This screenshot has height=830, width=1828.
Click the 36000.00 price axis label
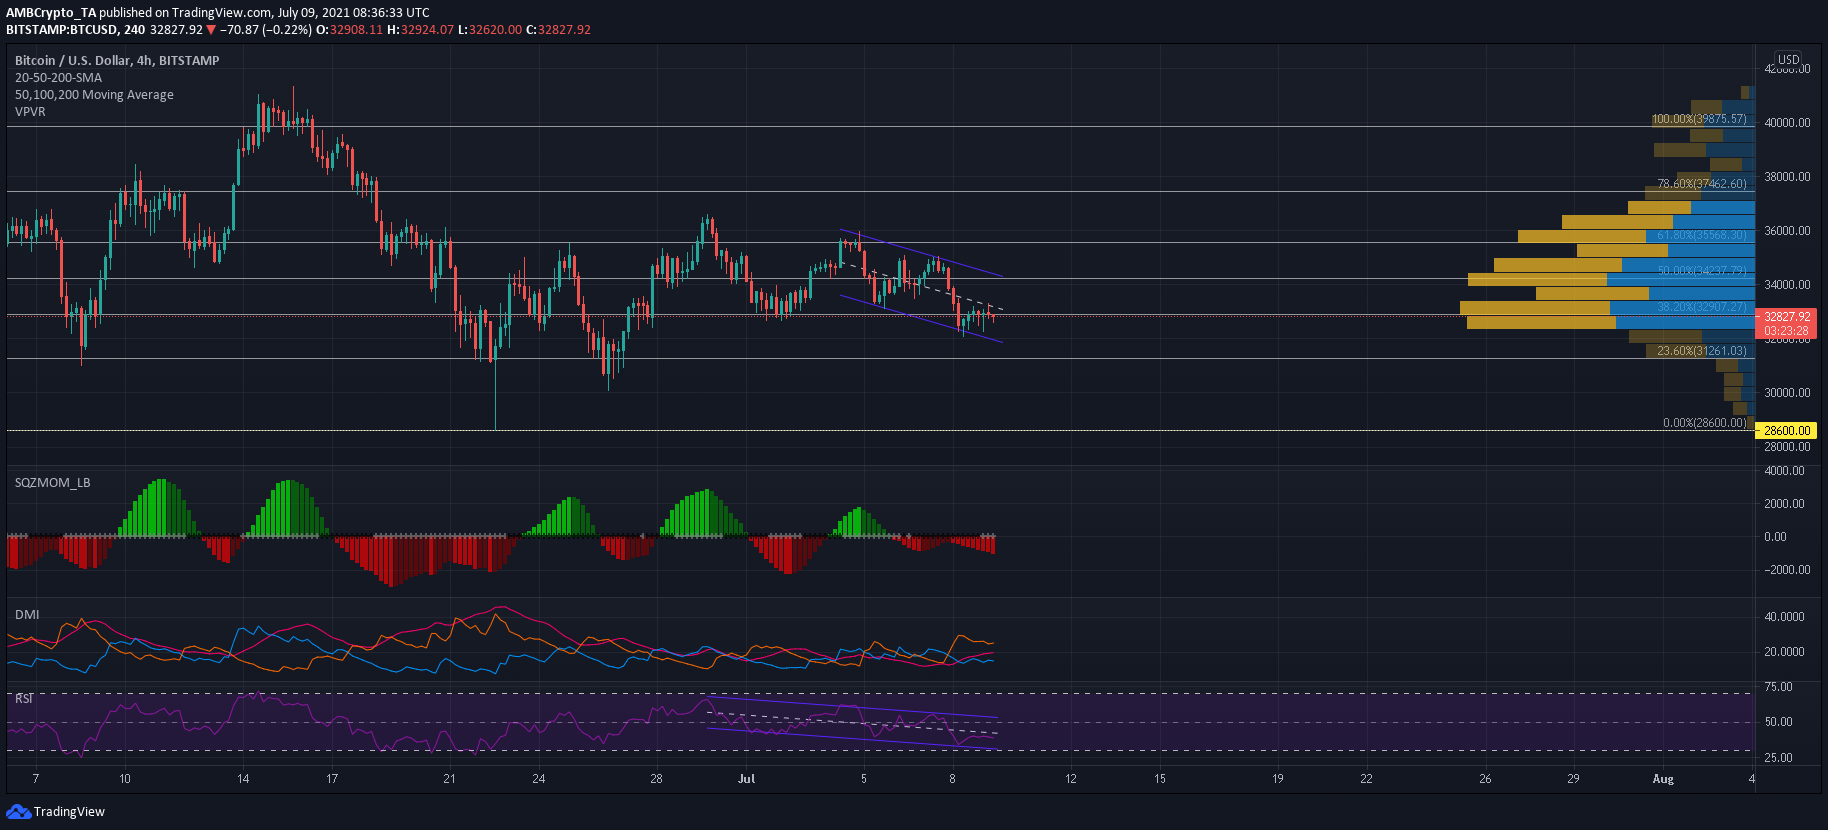1787,231
